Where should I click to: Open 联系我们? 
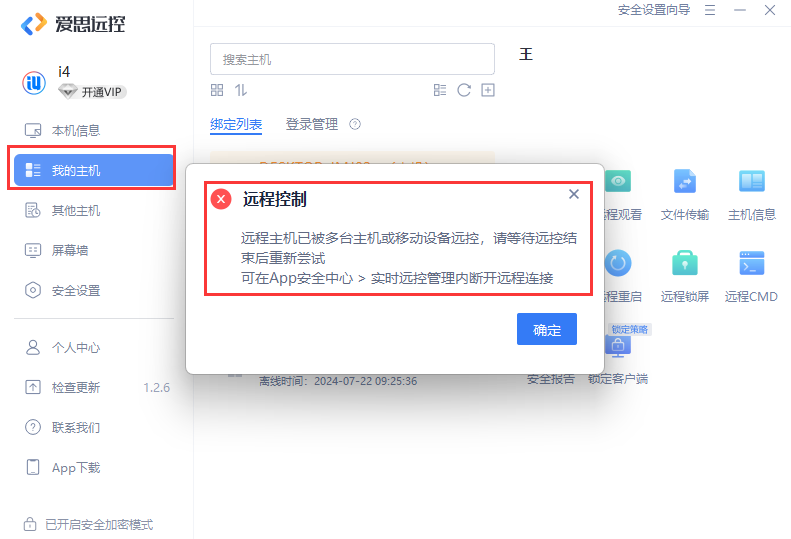coord(63,427)
